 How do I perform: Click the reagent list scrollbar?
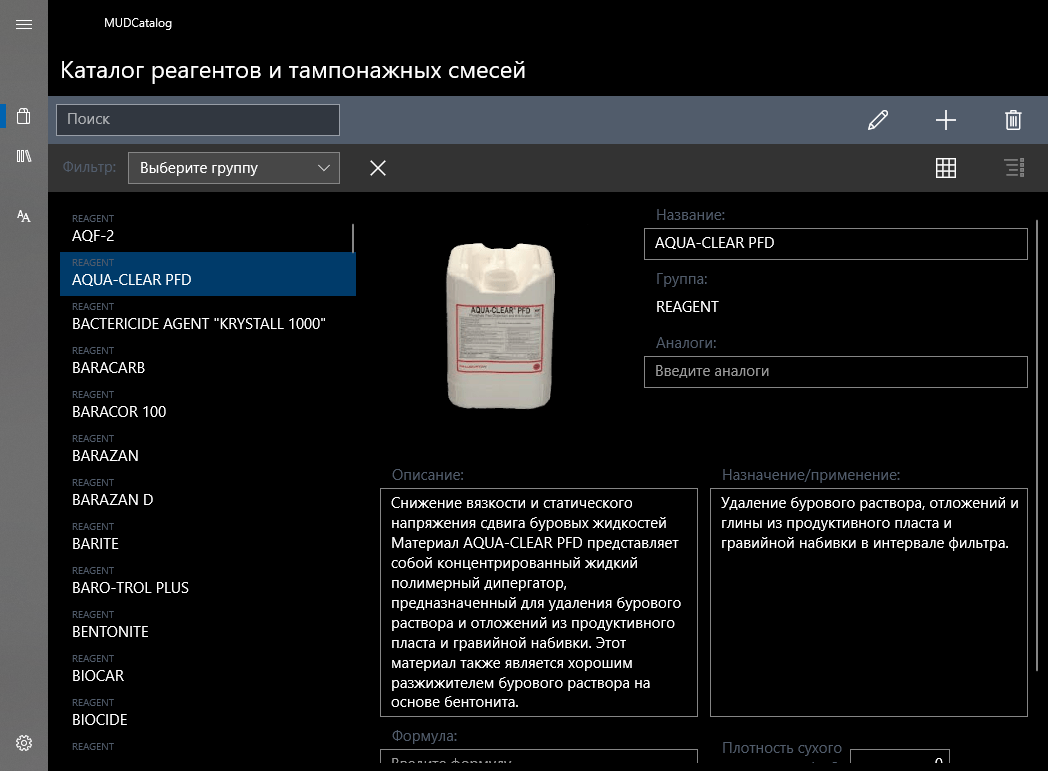coord(353,239)
